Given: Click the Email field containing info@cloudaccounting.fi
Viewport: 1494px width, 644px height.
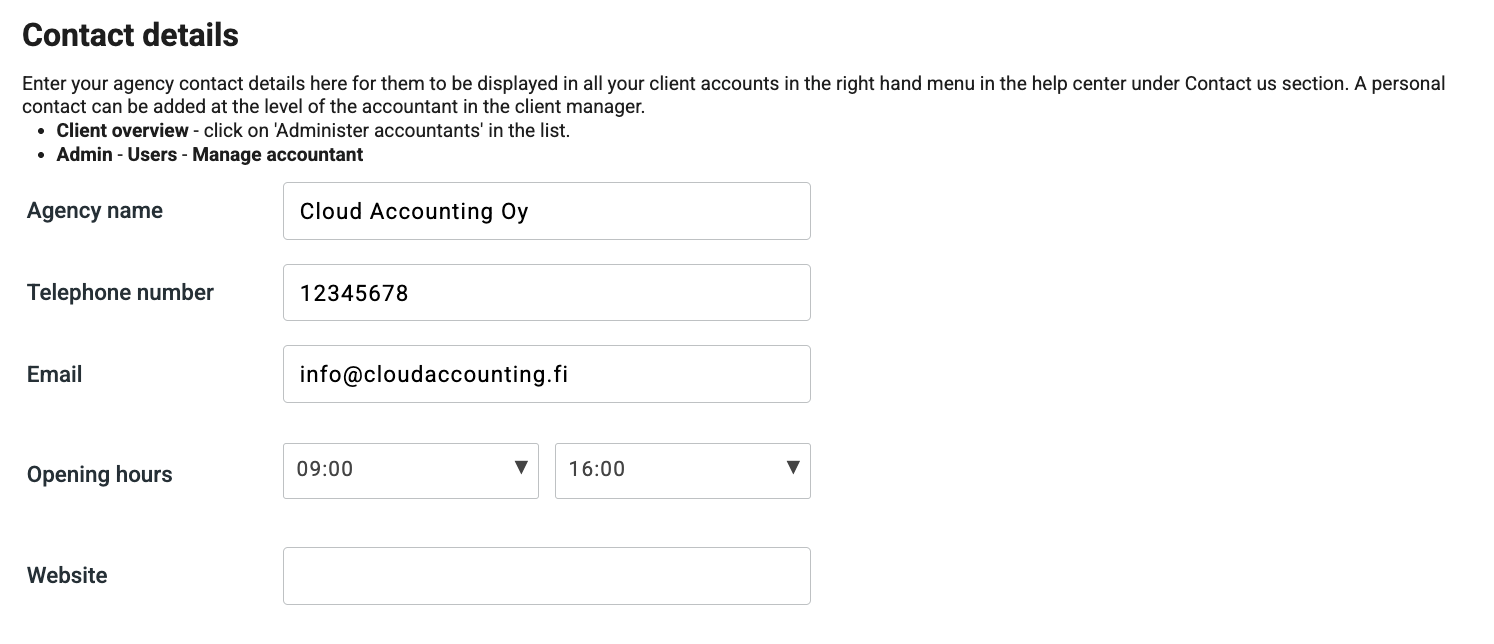Looking at the screenshot, I should (x=546, y=374).
